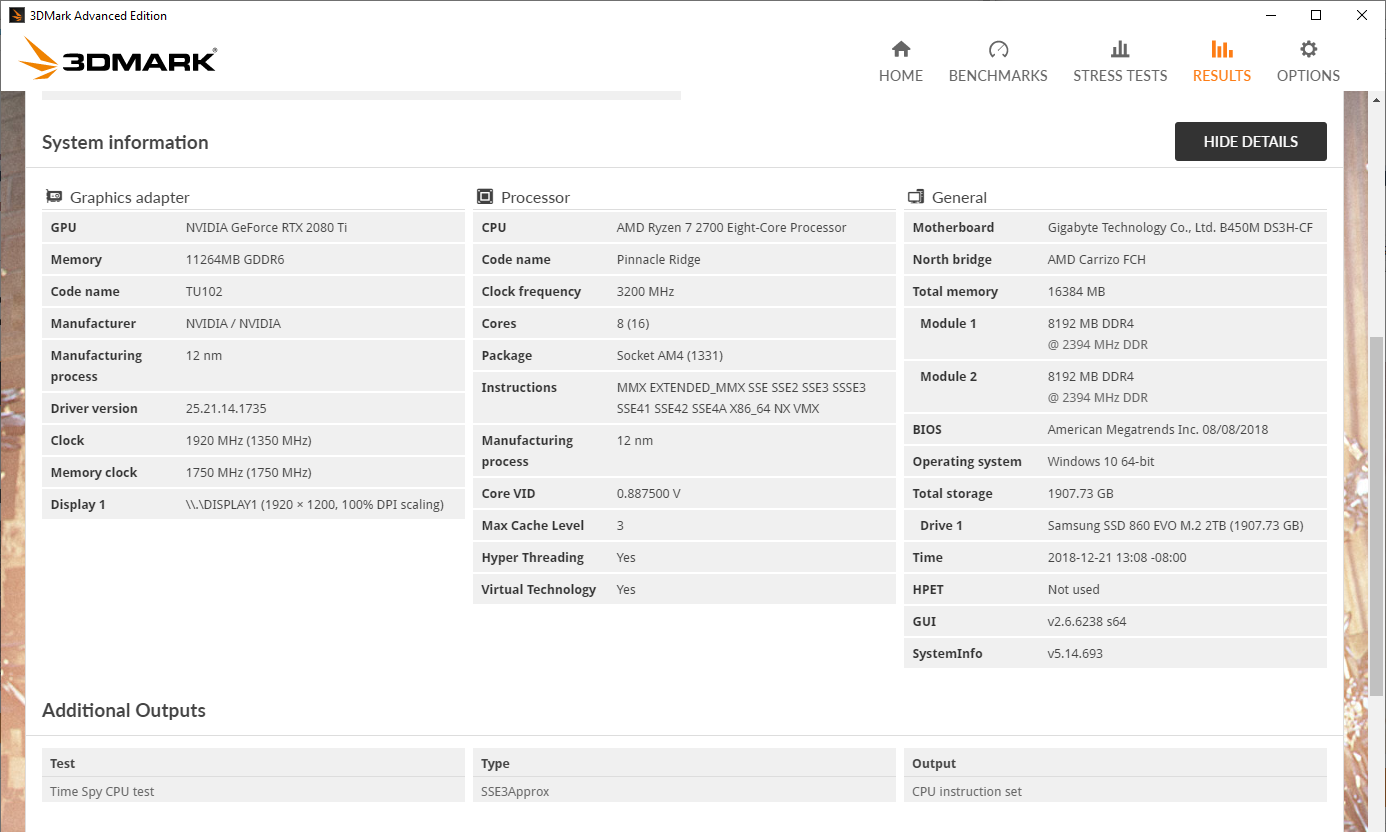Click the 3DMark logo in header
This screenshot has width=1386, height=832.
[x=118, y=59]
